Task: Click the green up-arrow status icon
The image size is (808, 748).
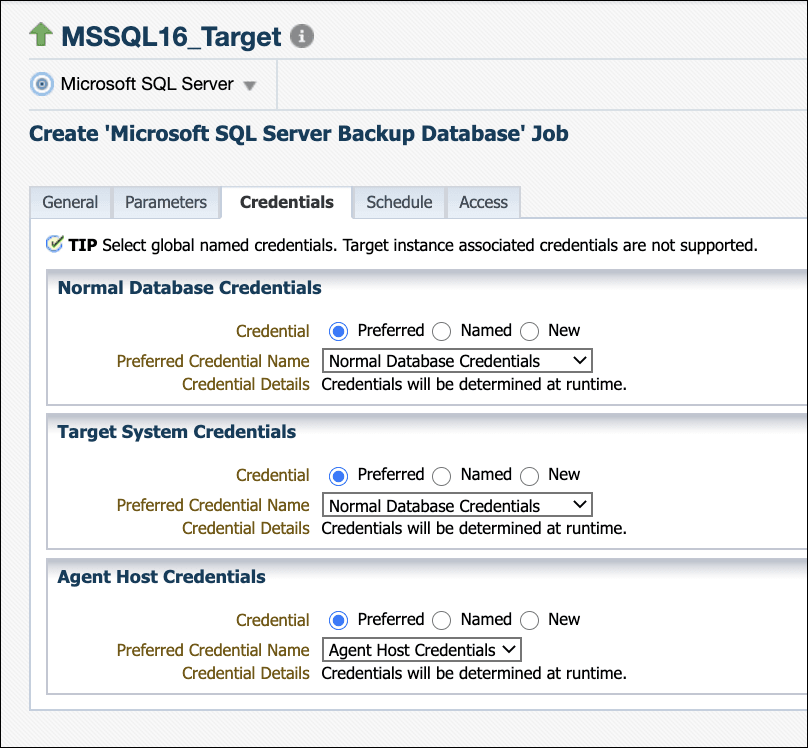Action: pyautogui.click(x=41, y=35)
